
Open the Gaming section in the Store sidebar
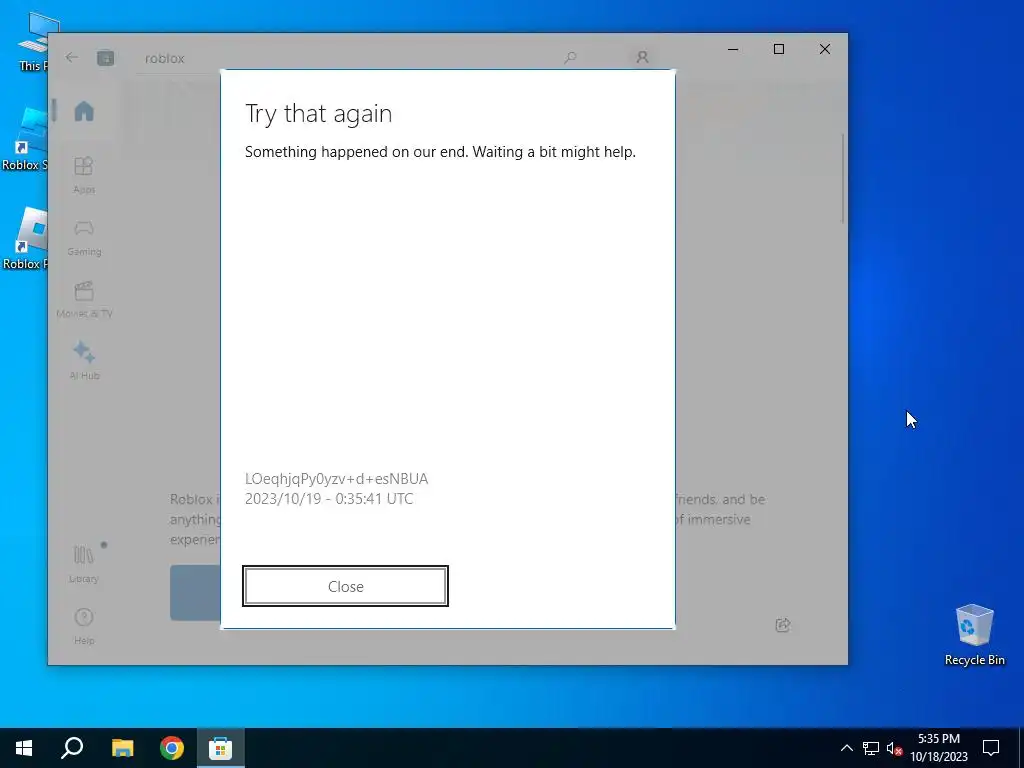[84, 237]
